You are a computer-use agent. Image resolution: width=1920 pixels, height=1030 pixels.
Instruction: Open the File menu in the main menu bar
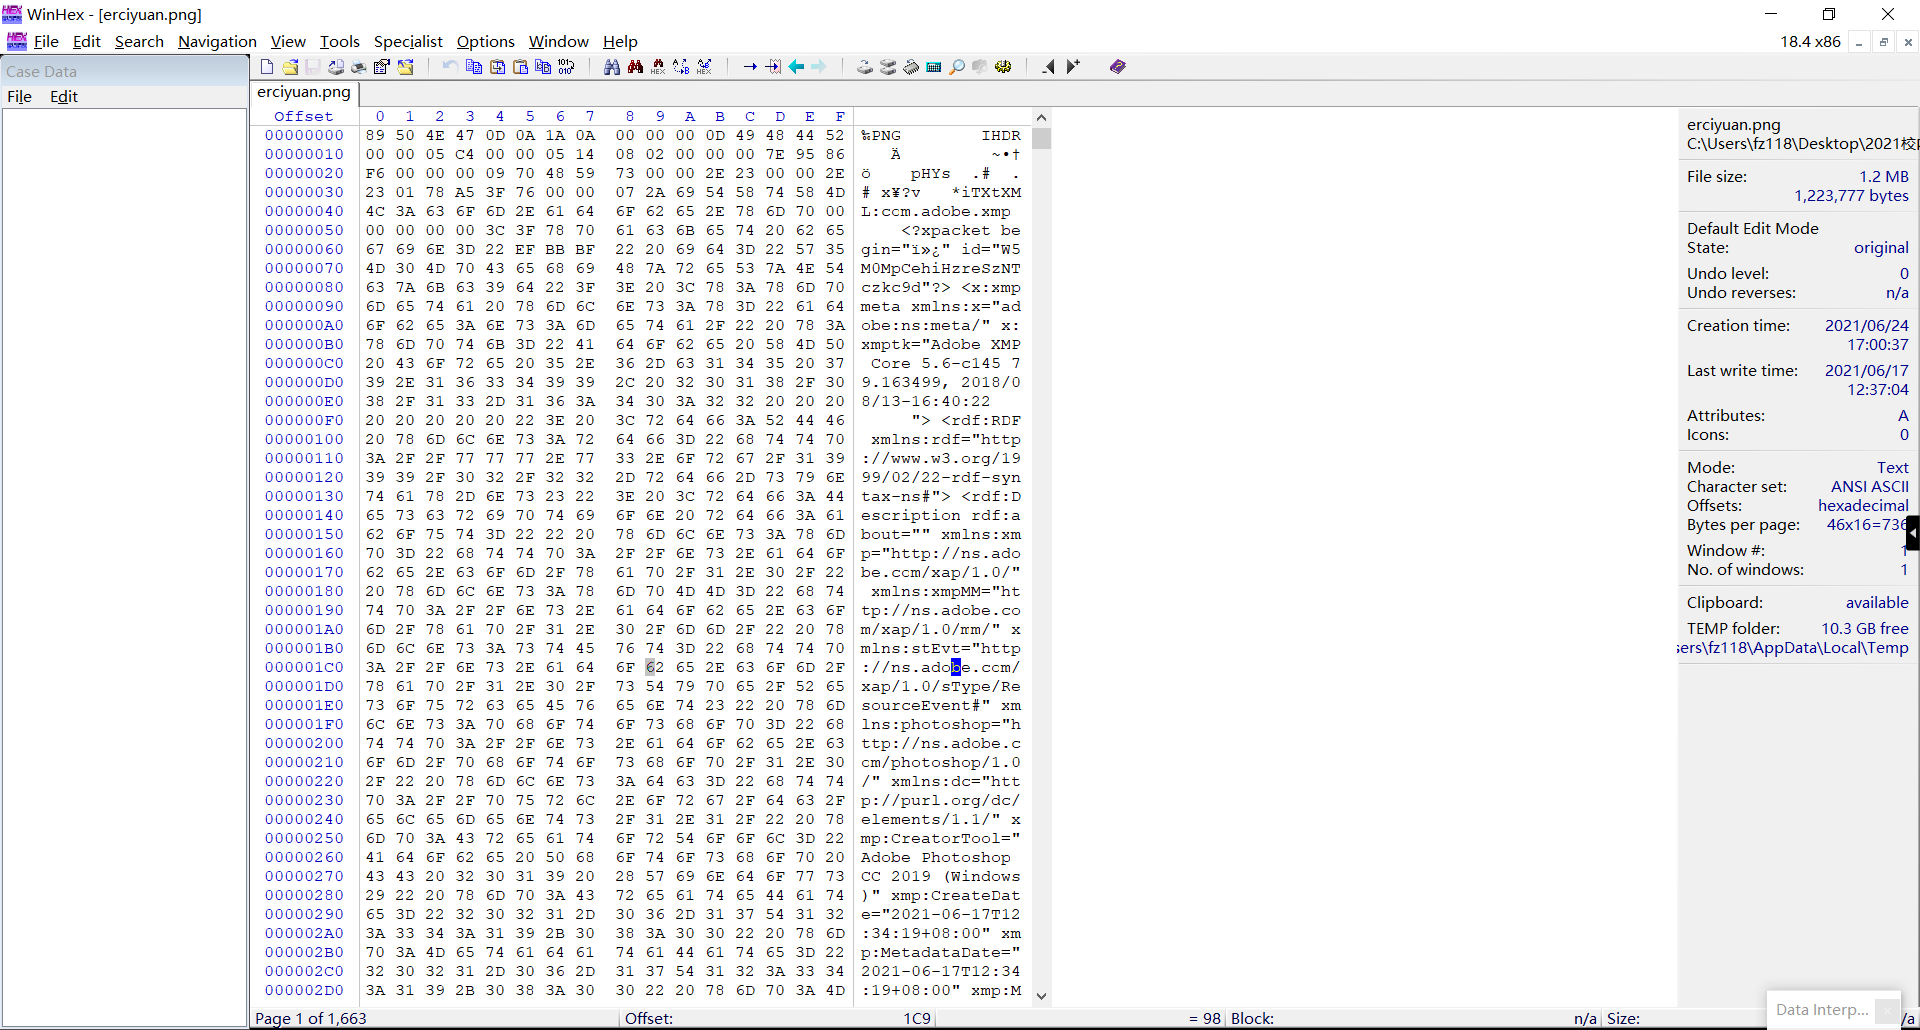46,42
